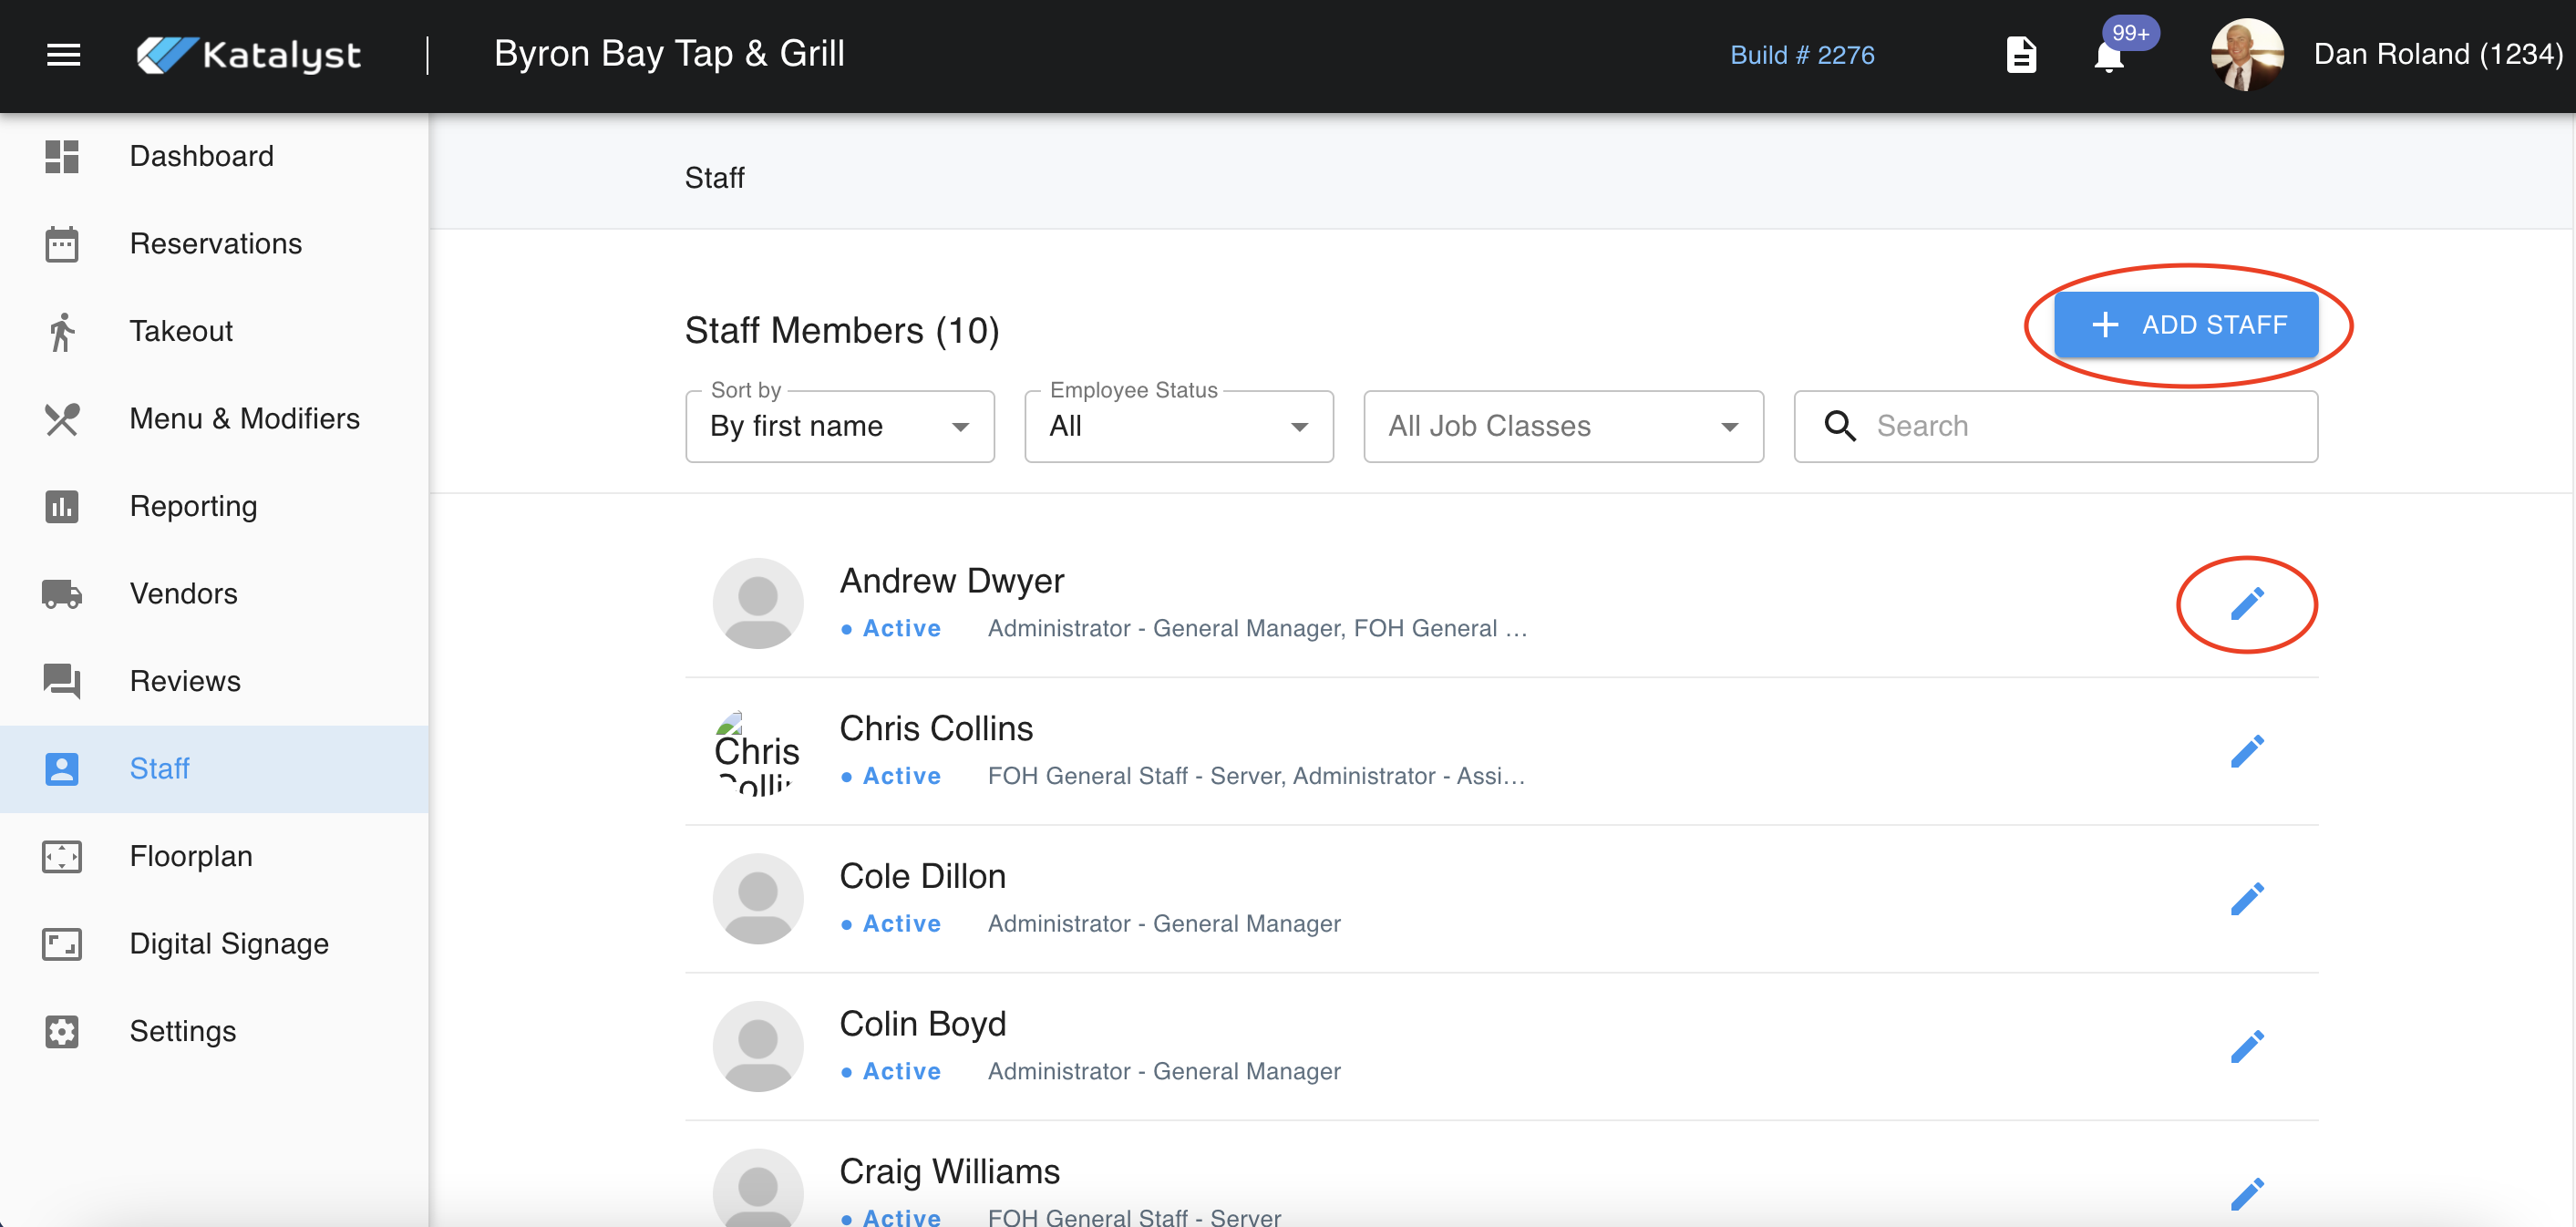Image resolution: width=2576 pixels, height=1227 pixels.
Task: Open Settings from the sidebar
Action: pos(183,1032)
